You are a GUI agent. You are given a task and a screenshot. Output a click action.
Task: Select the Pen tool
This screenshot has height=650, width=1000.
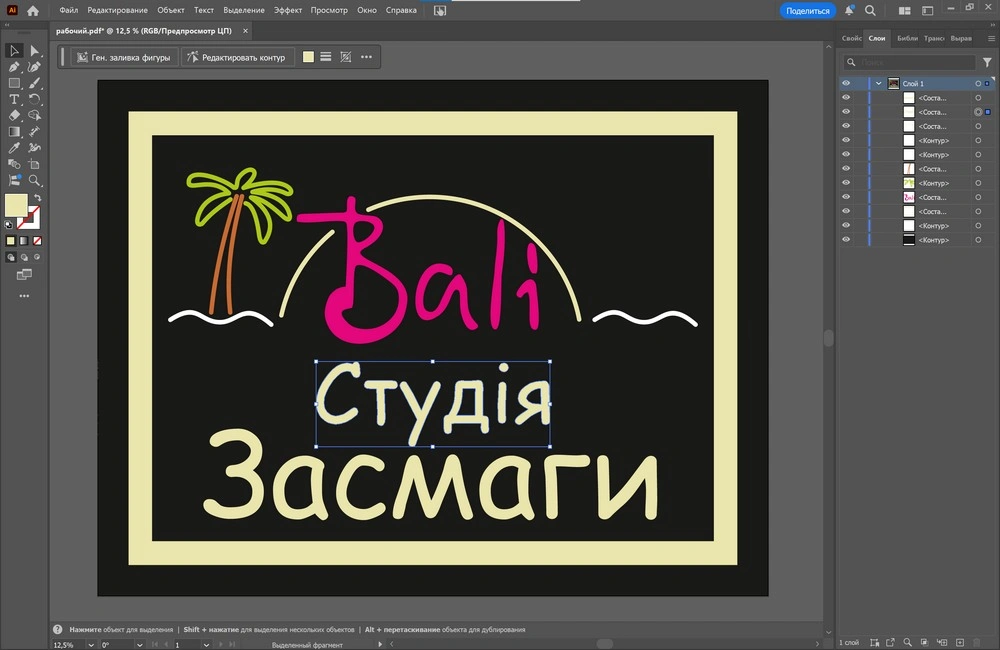click(14, 67)
